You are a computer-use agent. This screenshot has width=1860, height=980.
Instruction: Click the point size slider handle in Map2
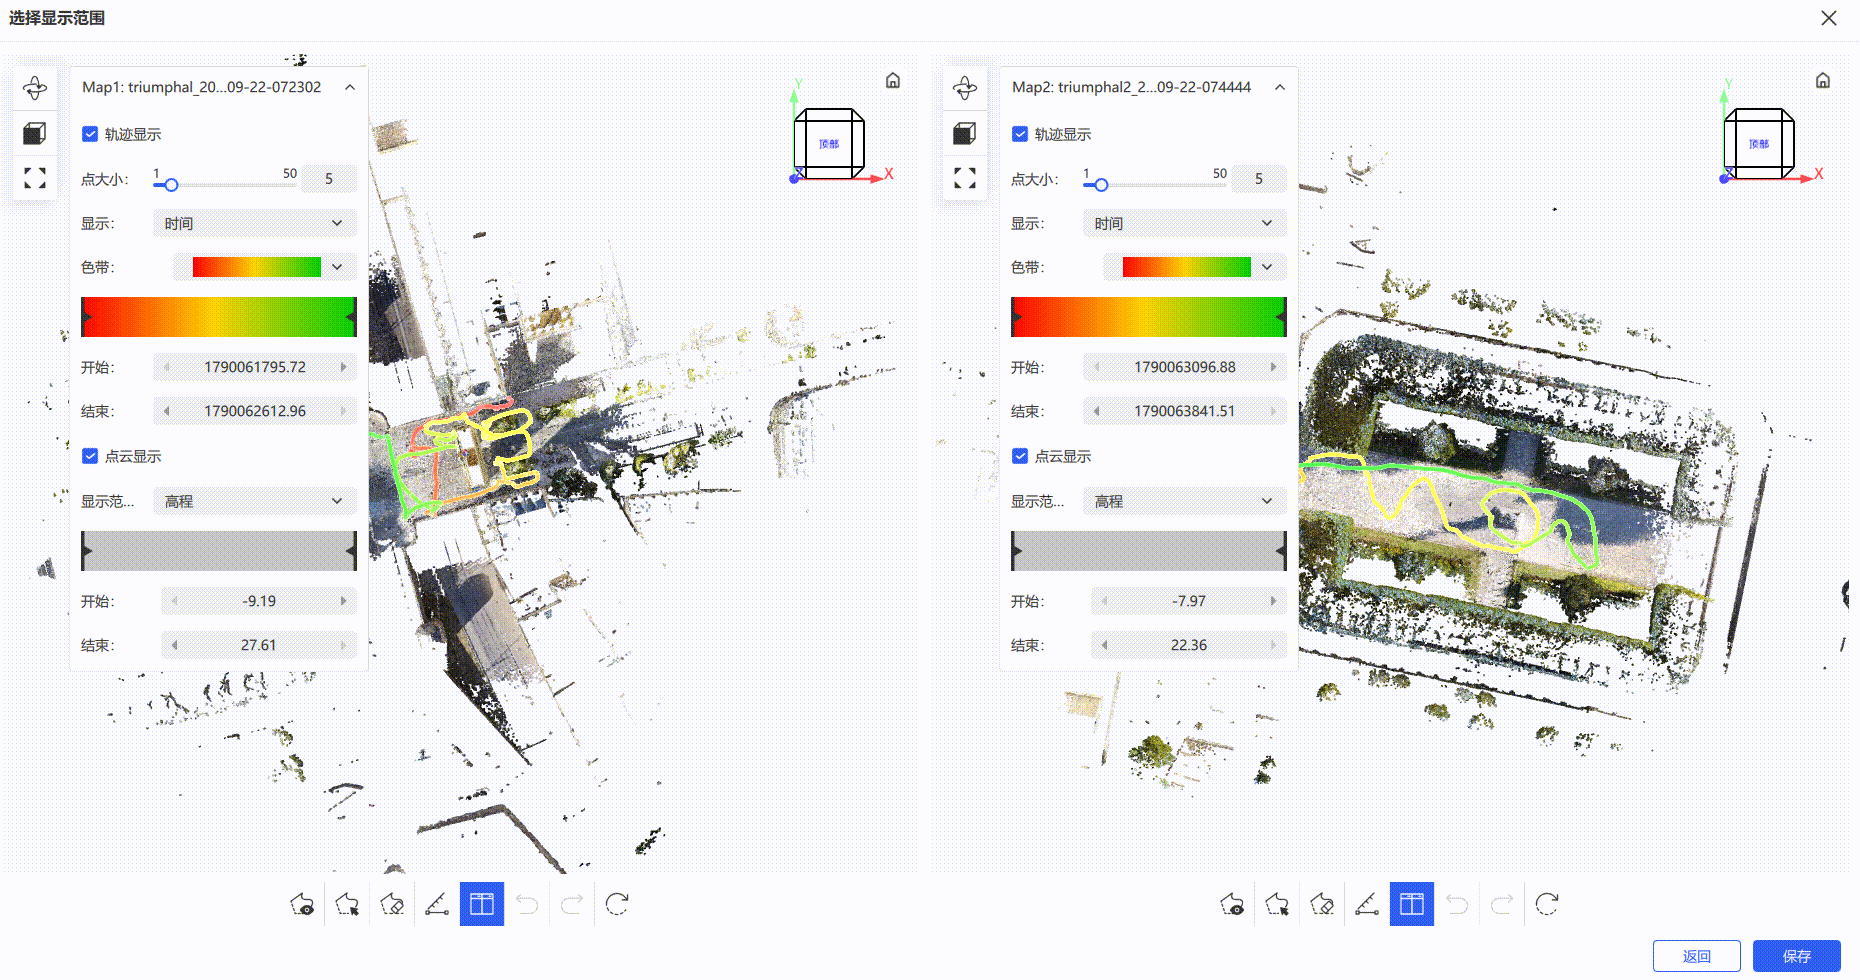pyautogui.click(x=1102, y=185)
